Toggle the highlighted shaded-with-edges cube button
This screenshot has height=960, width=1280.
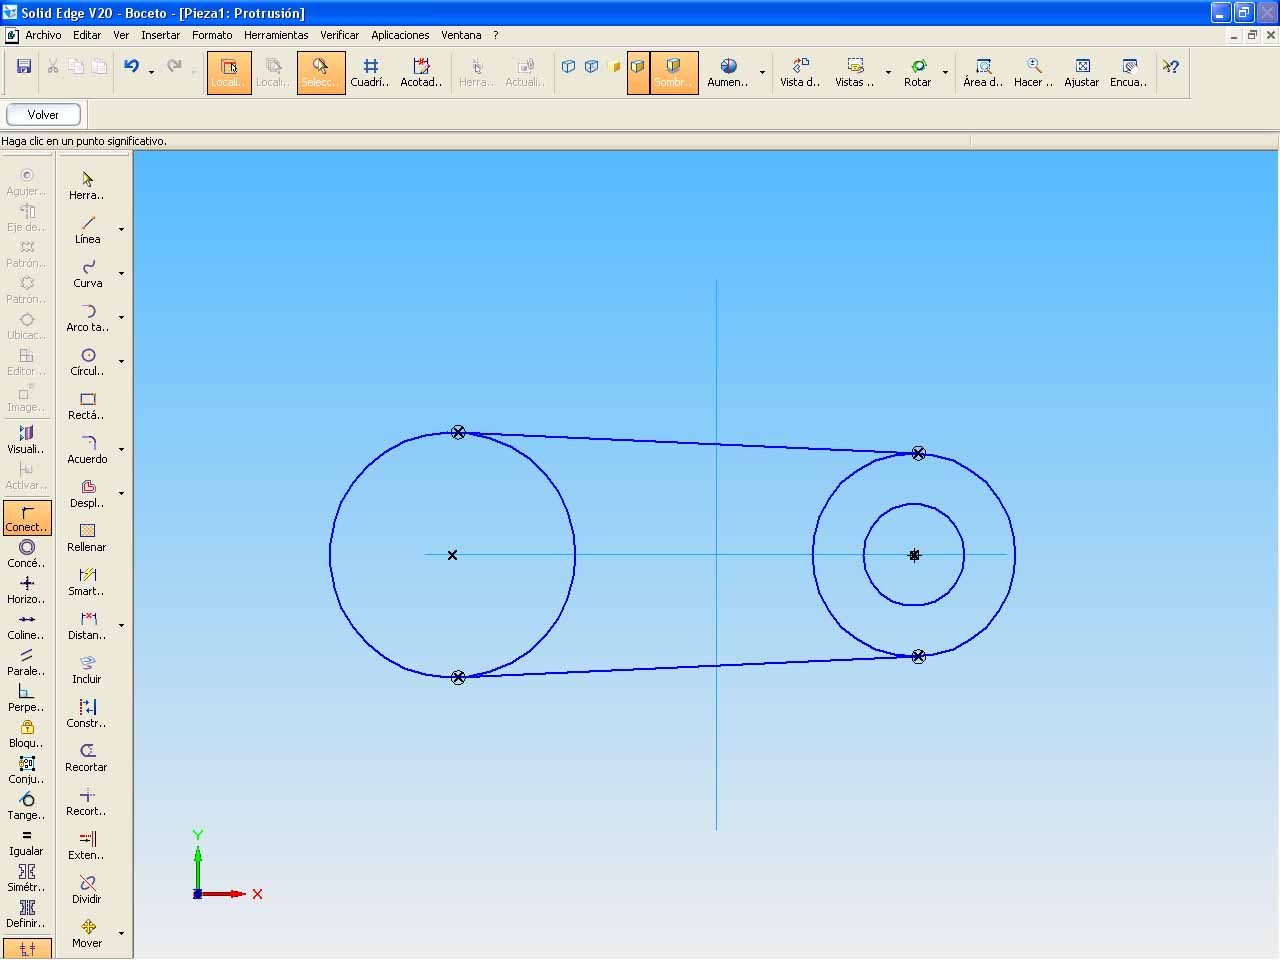click(638, 73)
